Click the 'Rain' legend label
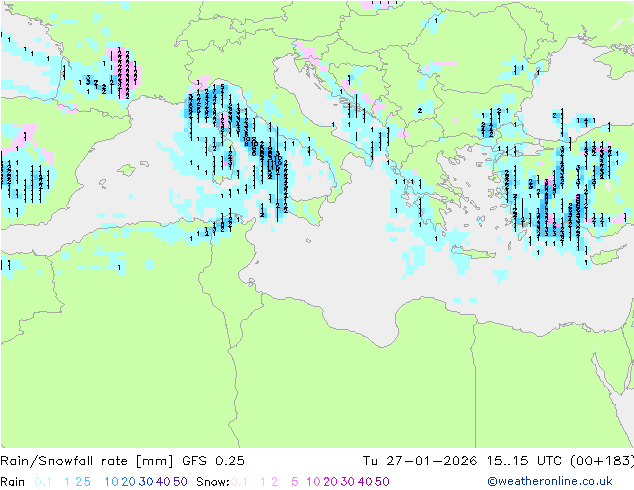Viewport: 634px width, 490px height. (13, 482)
